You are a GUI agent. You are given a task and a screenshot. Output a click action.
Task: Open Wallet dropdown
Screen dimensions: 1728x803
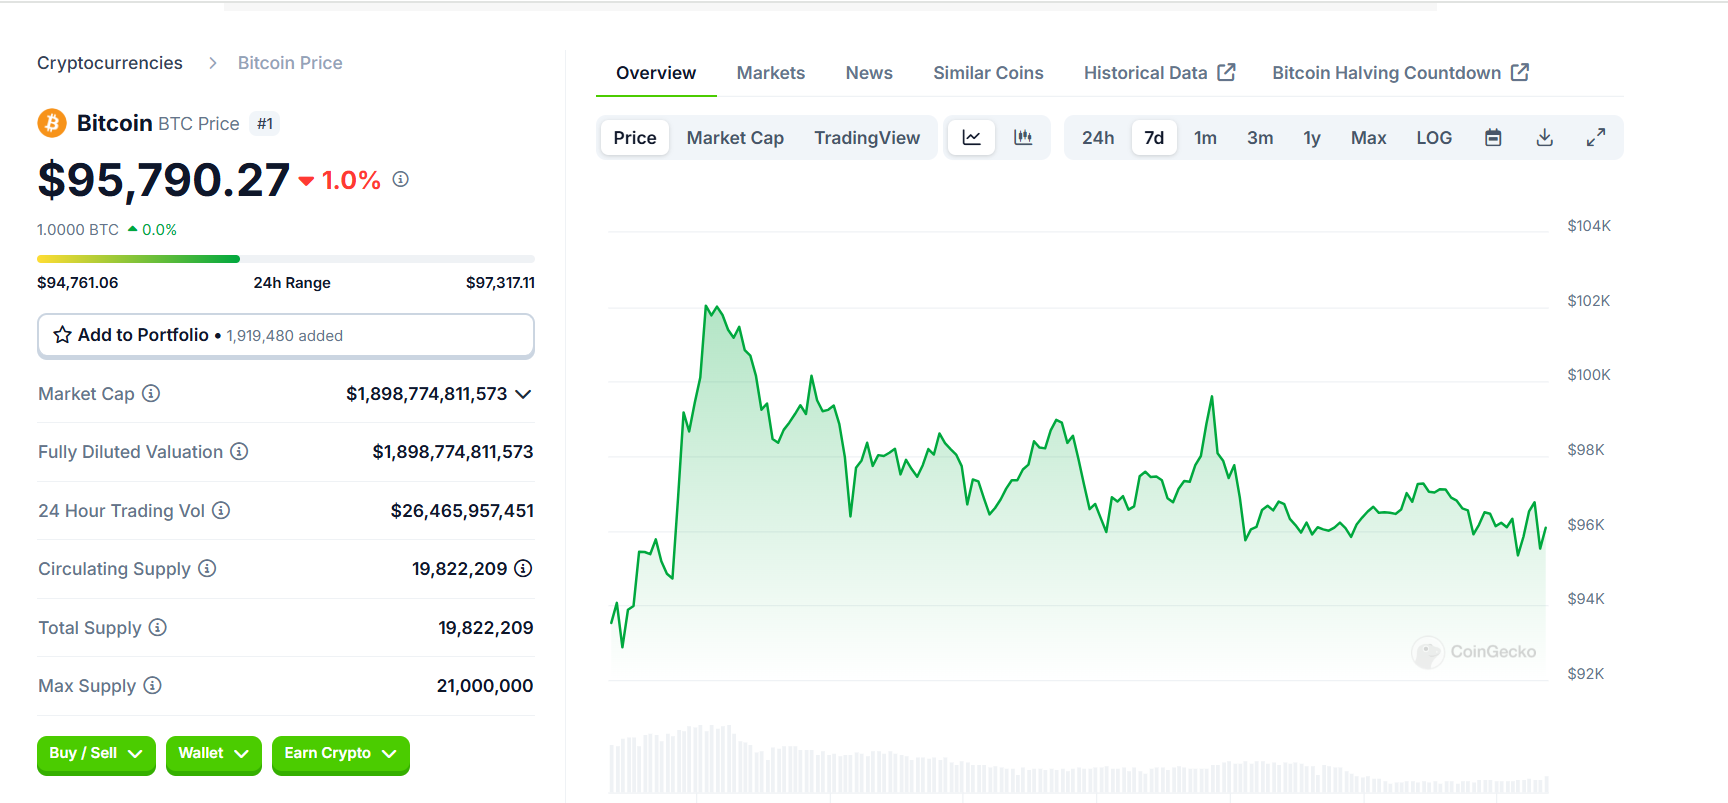(213, 754)
